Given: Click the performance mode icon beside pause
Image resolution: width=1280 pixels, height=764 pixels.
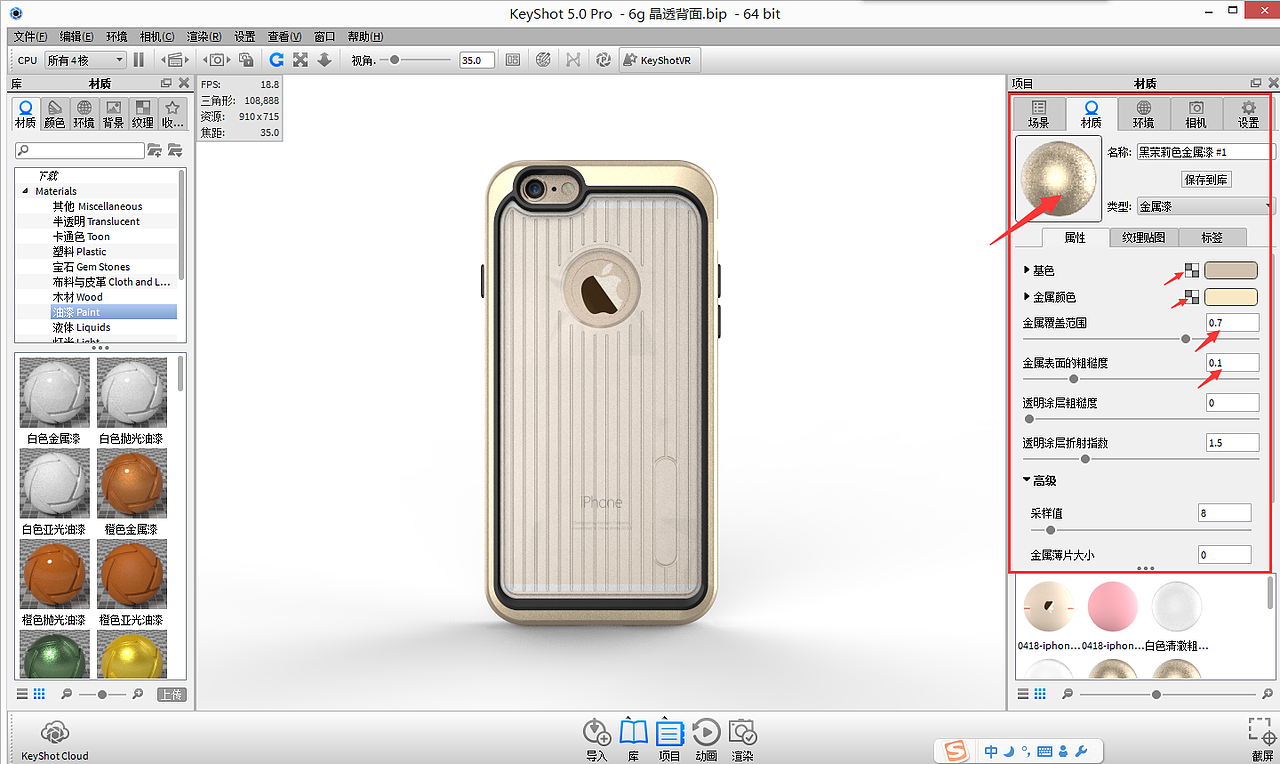Looking at the screenshot, I should 174,60.
